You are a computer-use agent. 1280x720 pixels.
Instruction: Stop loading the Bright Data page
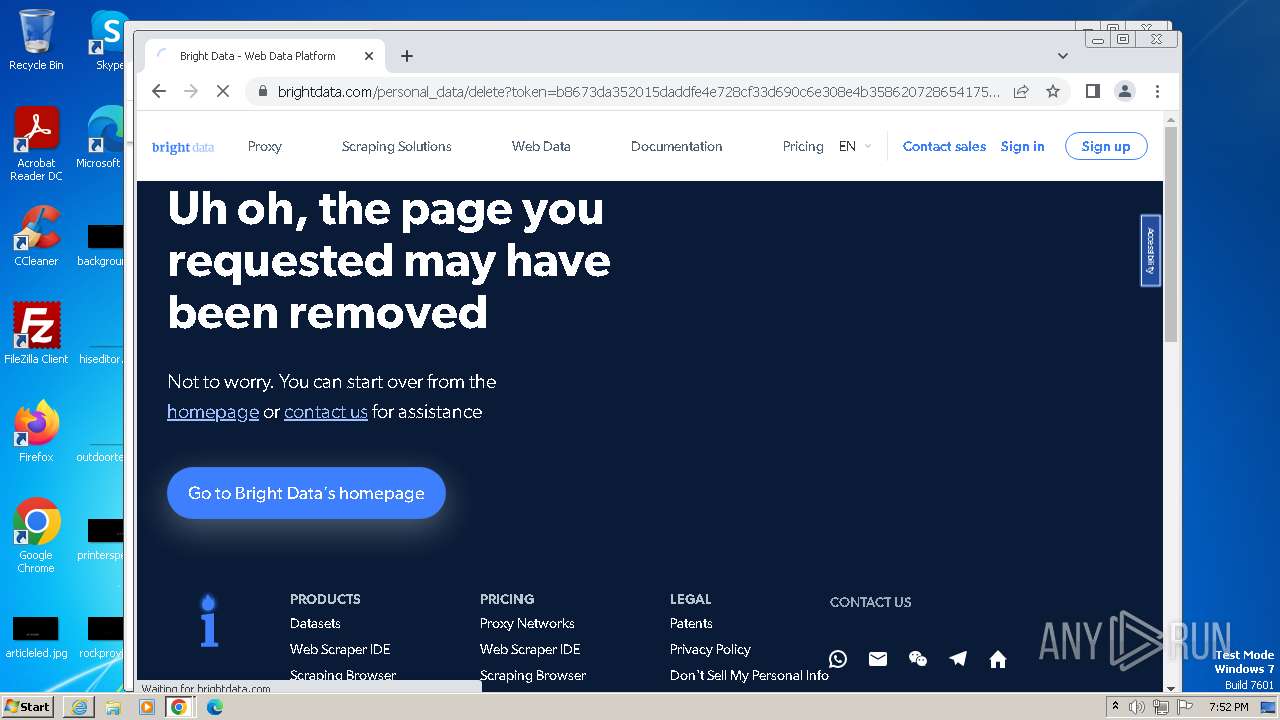pos(223,91)
